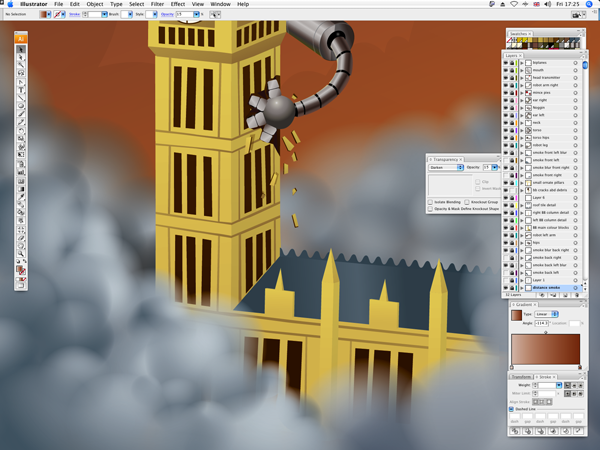Image resolution: width=600 pixels, height=450 pixels.
Task: Open the stroke Weight dropdown arrow
Action: [559, 385]
